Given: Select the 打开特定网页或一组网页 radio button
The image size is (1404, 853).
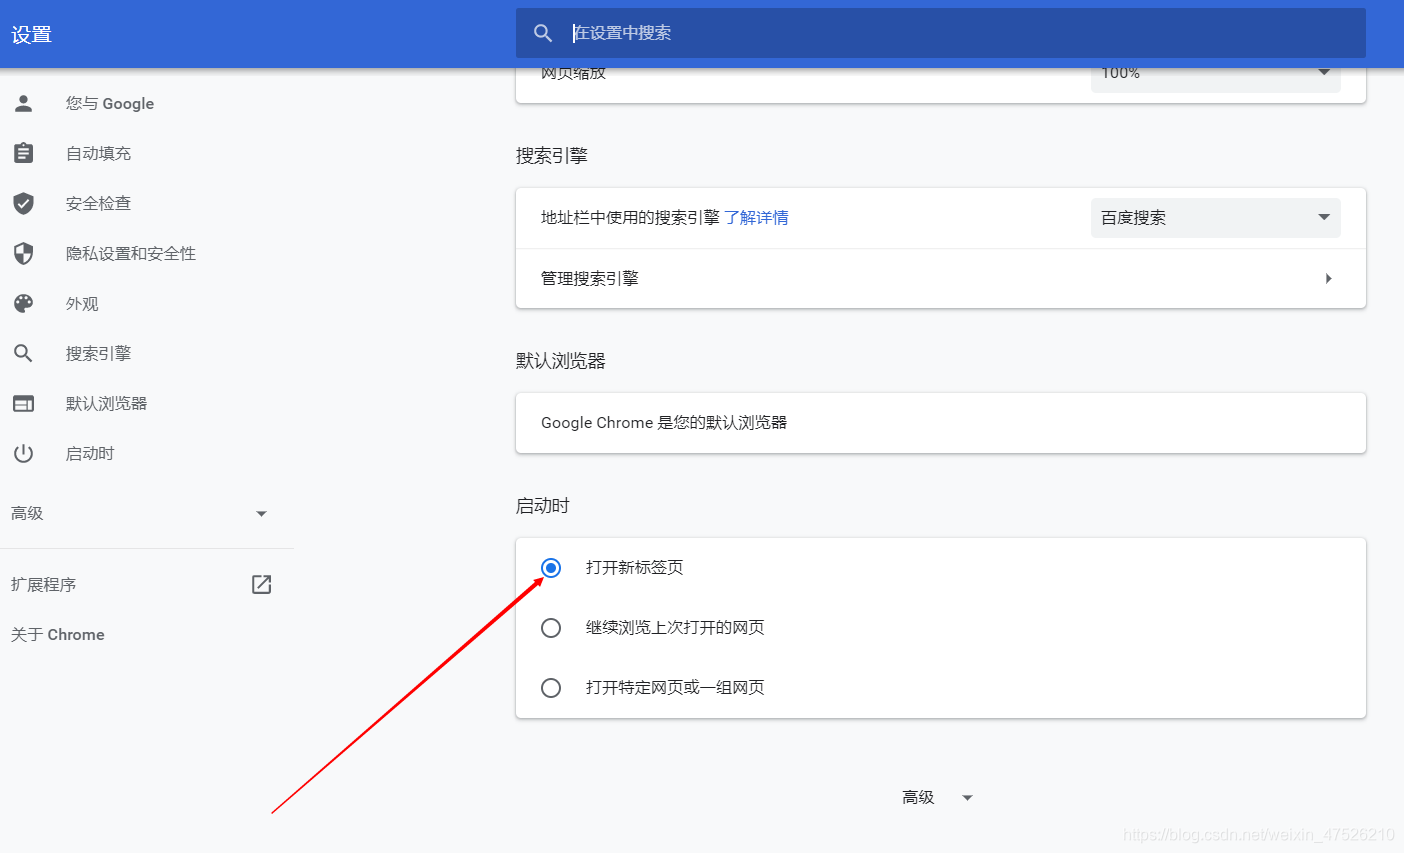Looking at the screenshot, I should pyautogui.click(x=551, y=688).
